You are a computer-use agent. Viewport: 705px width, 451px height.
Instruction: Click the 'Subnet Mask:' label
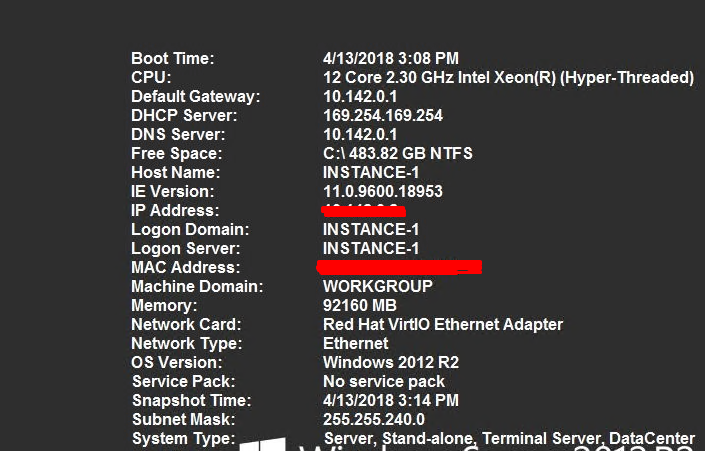click(183, 420)
